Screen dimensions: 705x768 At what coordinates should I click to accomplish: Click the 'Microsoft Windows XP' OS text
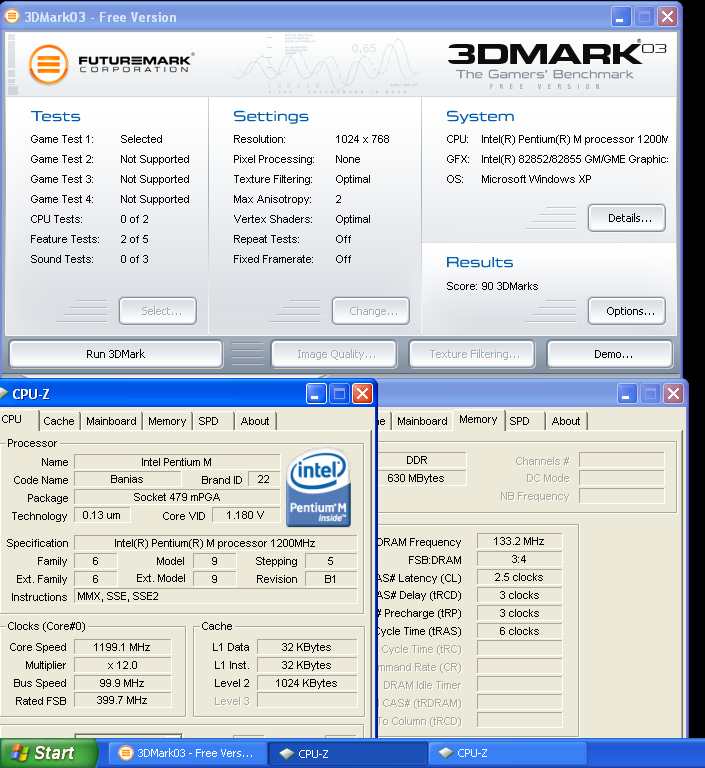536,179
